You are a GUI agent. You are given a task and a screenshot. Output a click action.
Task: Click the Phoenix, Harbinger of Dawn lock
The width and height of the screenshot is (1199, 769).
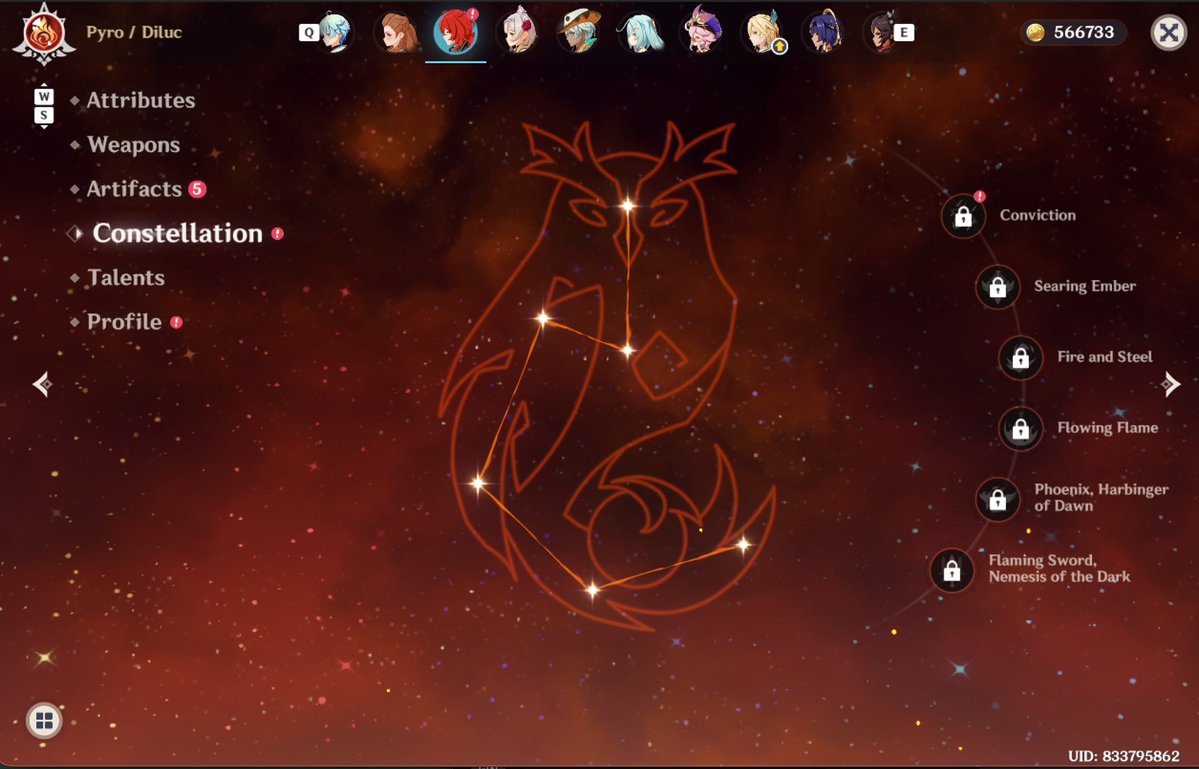(x=998, y=499)
